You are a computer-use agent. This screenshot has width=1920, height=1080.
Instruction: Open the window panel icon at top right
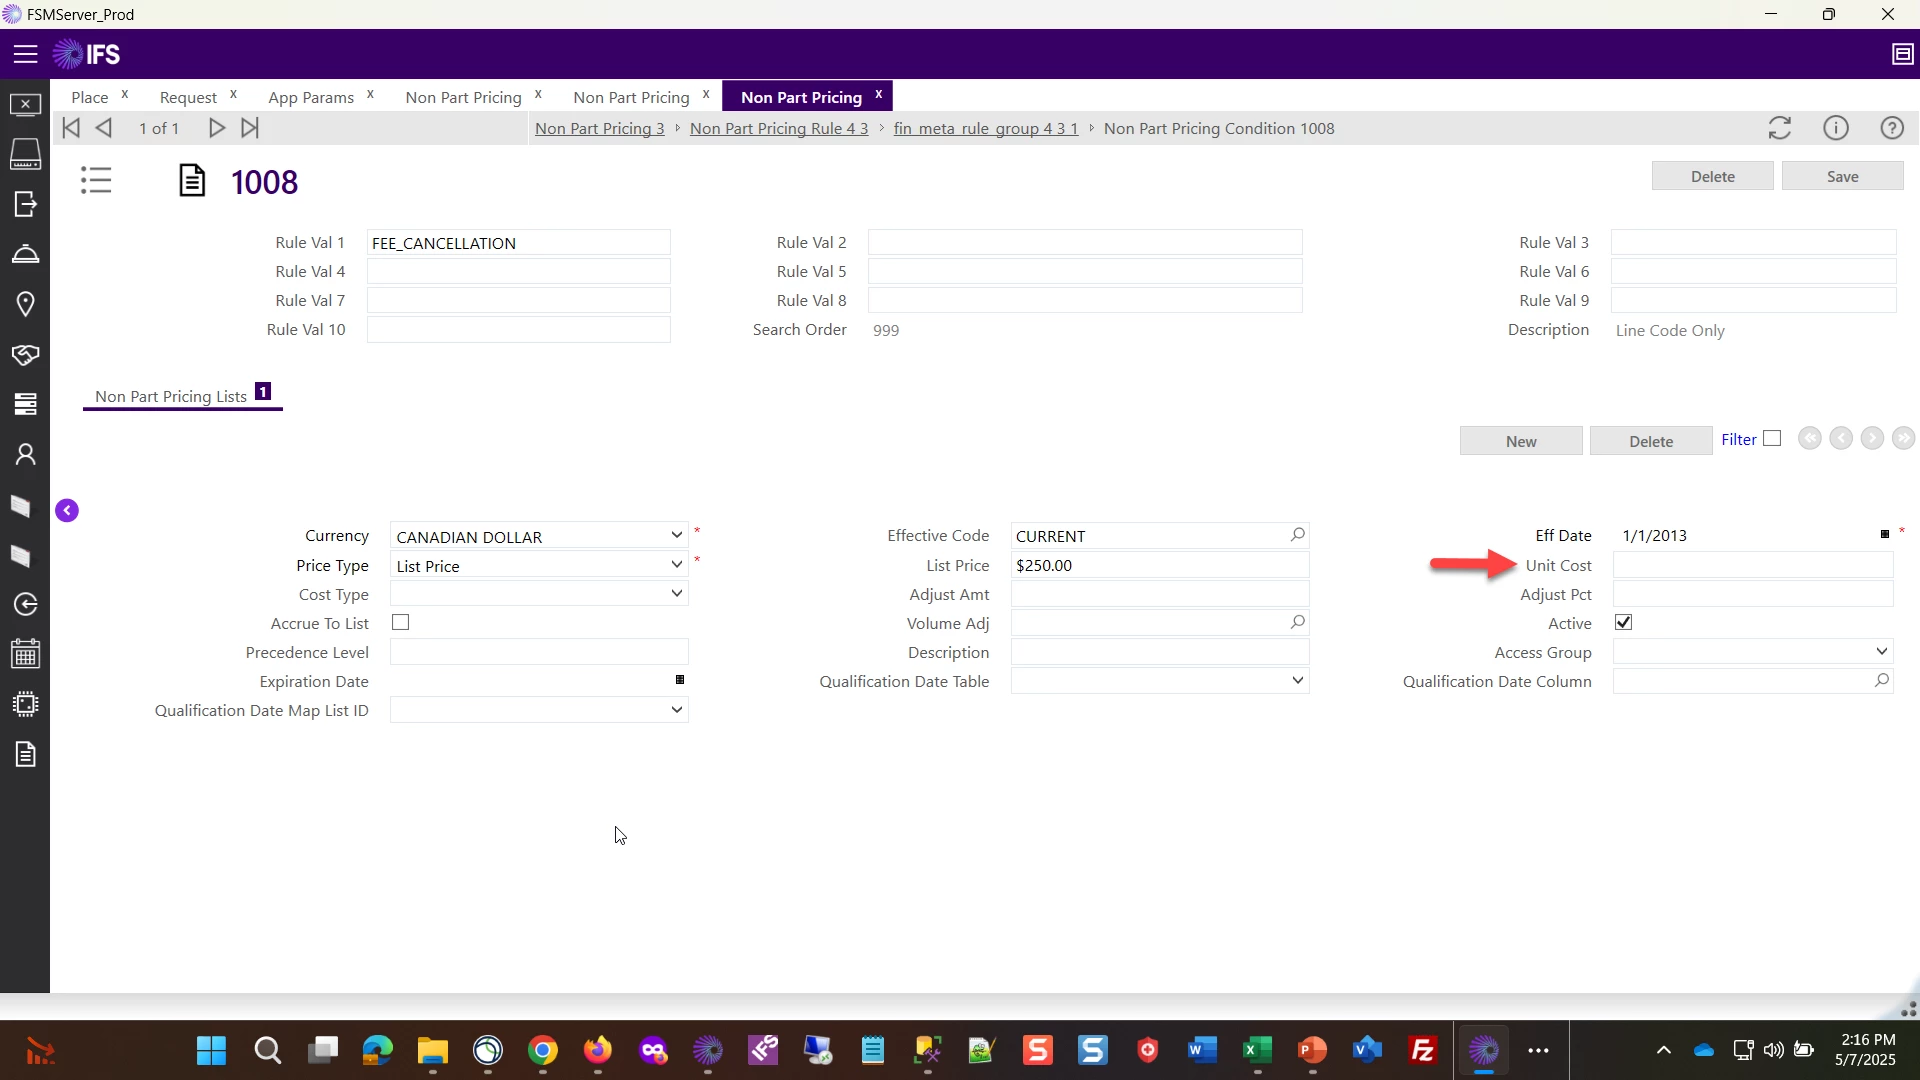tap(1902, 54)
